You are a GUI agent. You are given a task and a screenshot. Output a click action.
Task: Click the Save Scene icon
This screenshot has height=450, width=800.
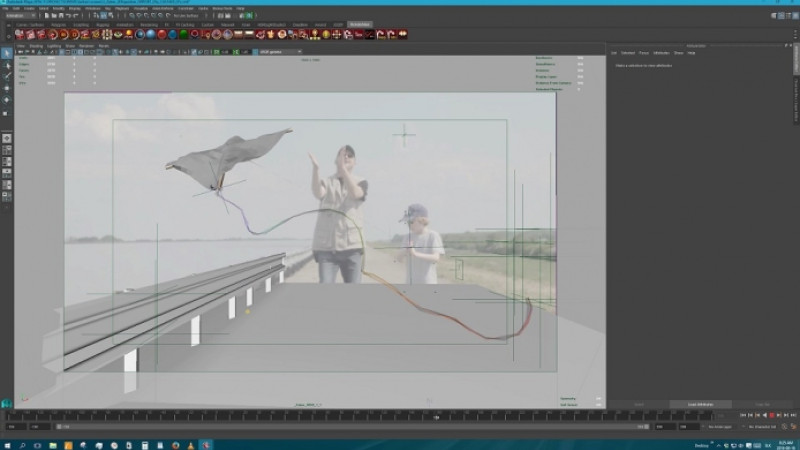click(60, 16)
